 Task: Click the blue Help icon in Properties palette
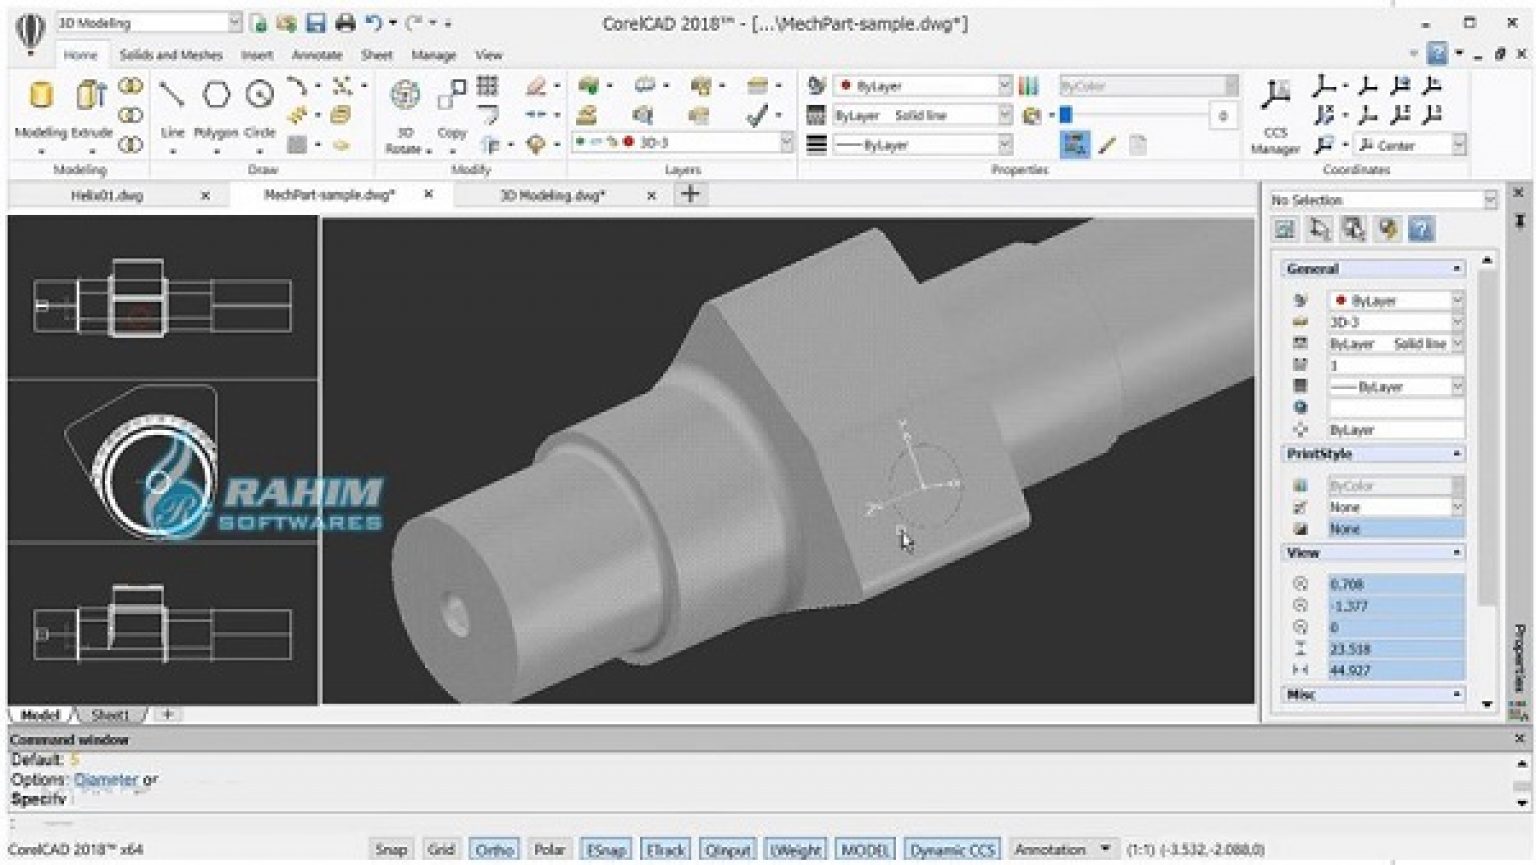pyautogui.click(x=1421, y=229)
